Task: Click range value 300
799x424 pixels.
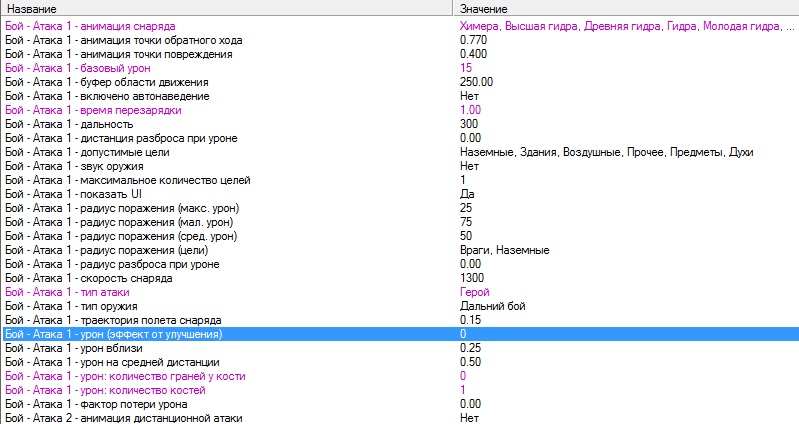Action: (469, 124)
